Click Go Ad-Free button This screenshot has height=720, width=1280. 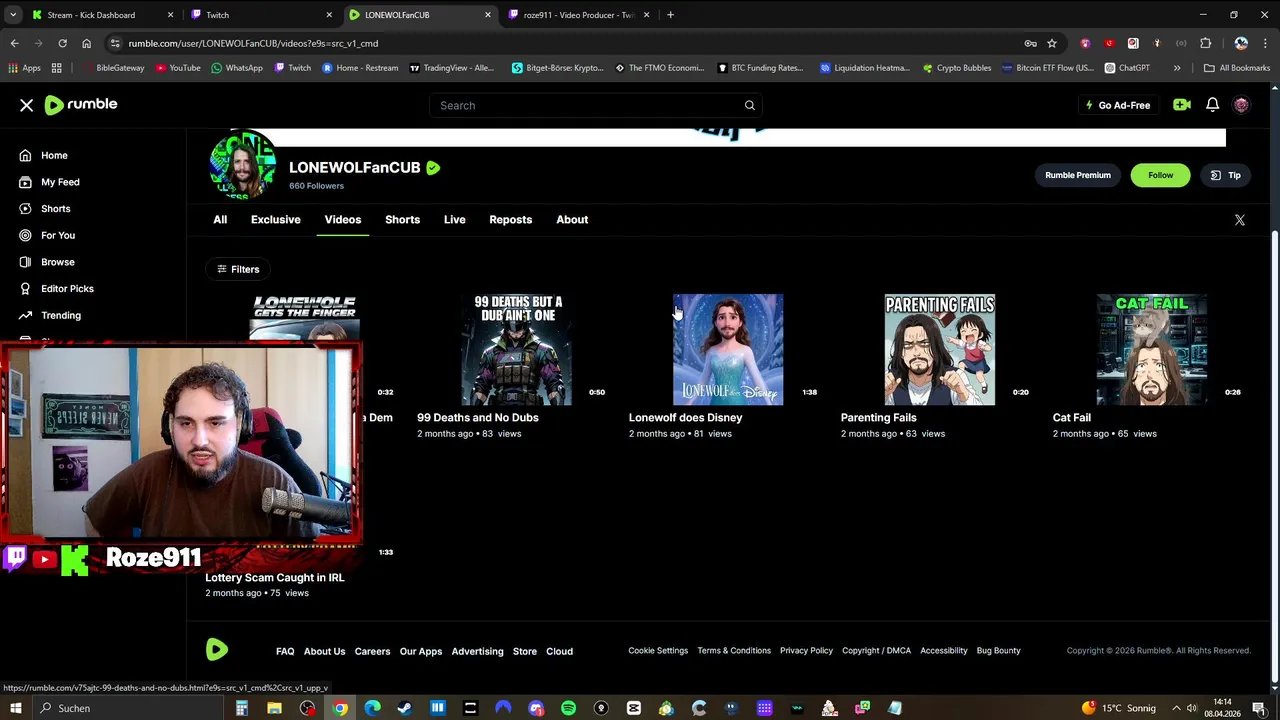pyautogui.click(x=1118, y=105)
